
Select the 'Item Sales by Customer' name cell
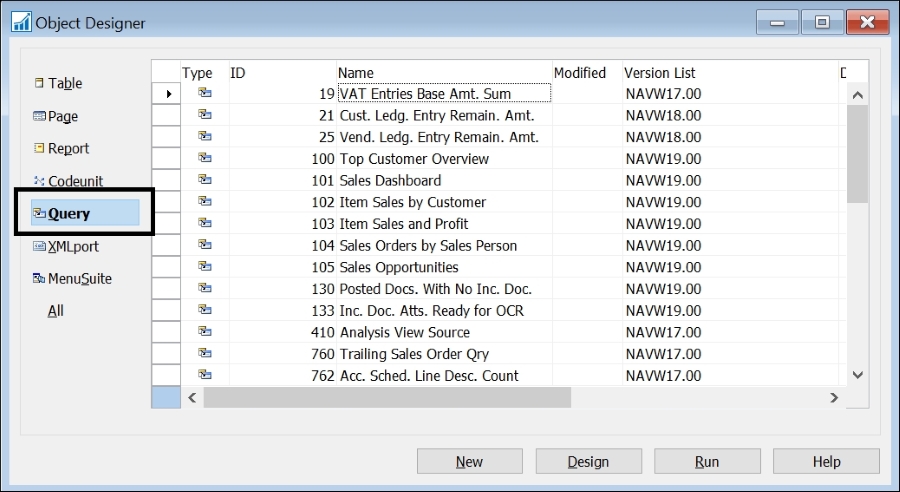pyautogui.click(x=444, y=202)
